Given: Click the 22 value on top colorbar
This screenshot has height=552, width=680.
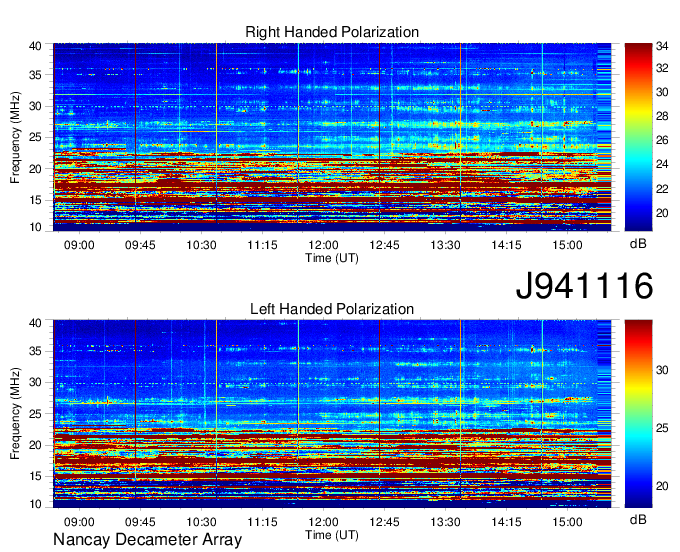Looking at the screenshot, I should (x=662, y=189).
